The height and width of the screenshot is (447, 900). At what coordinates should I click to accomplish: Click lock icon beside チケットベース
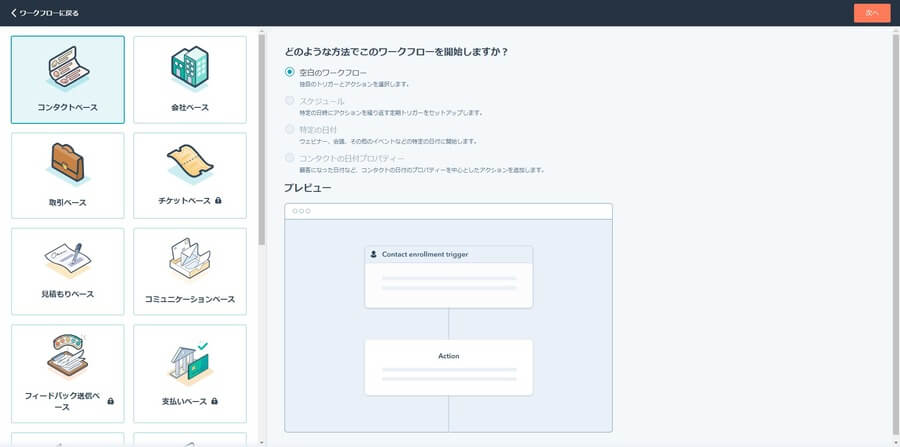[x=218, y=201]
